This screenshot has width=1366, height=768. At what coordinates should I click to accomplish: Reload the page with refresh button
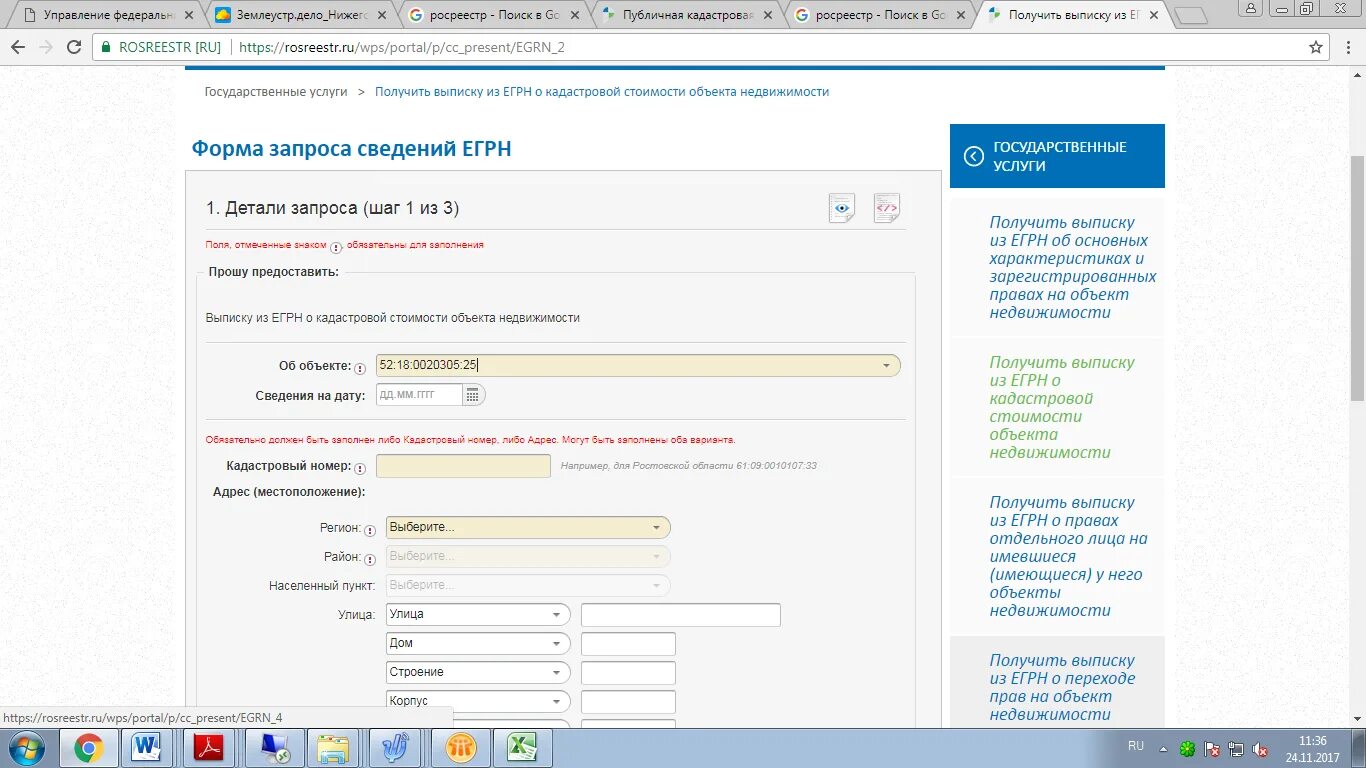(x=74, y=47)
